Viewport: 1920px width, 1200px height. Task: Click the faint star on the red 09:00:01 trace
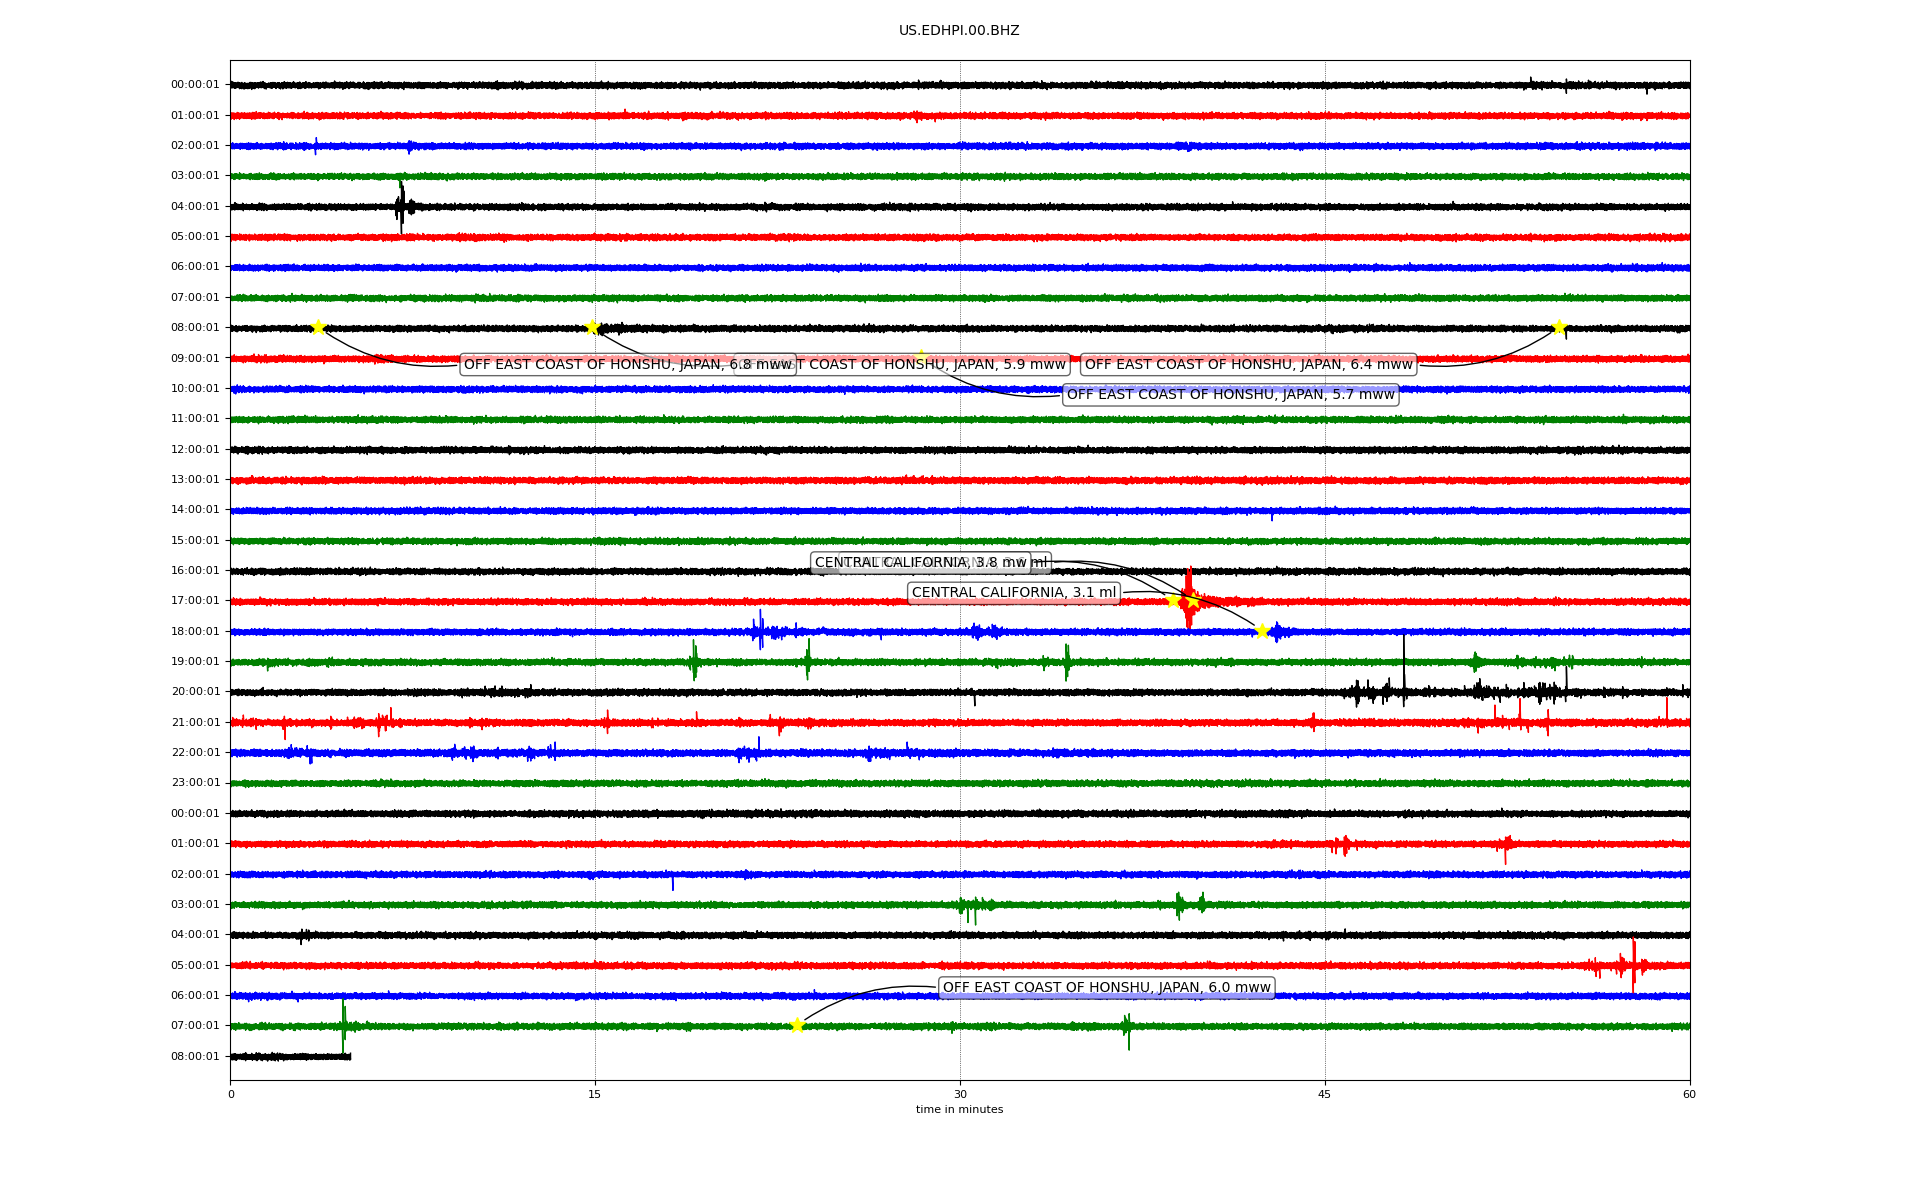click(x=921, y=356)
